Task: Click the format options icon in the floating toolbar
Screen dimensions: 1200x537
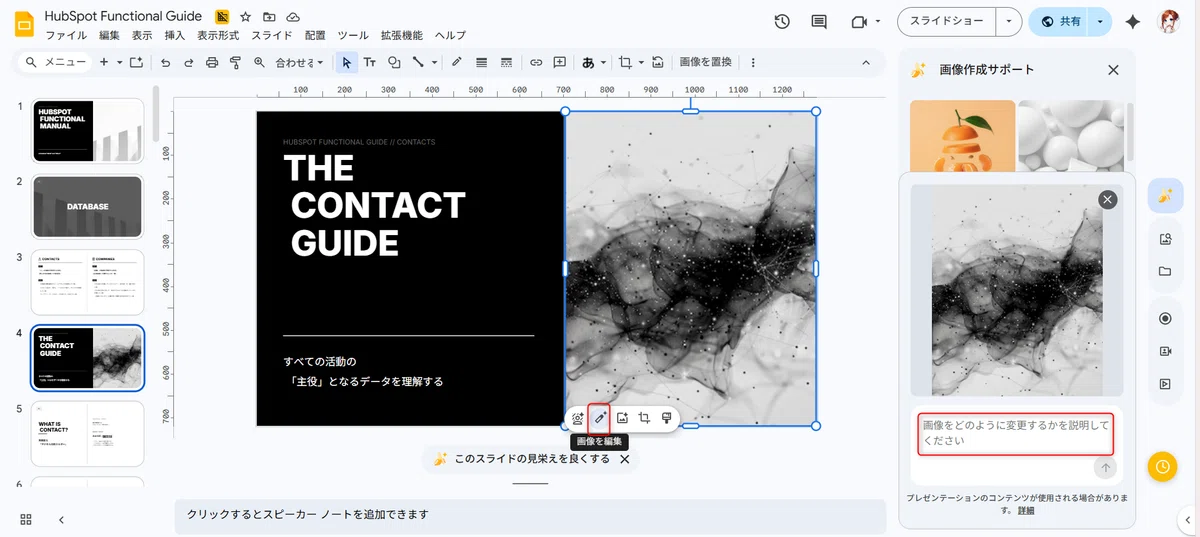Action: pyautogui.click(x=666, y=418)
